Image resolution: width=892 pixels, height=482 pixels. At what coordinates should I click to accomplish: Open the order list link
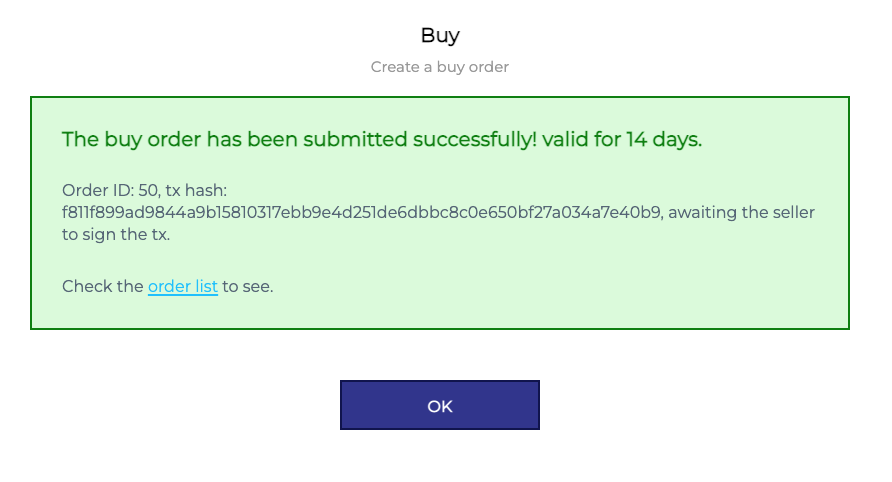click(183, 287)
